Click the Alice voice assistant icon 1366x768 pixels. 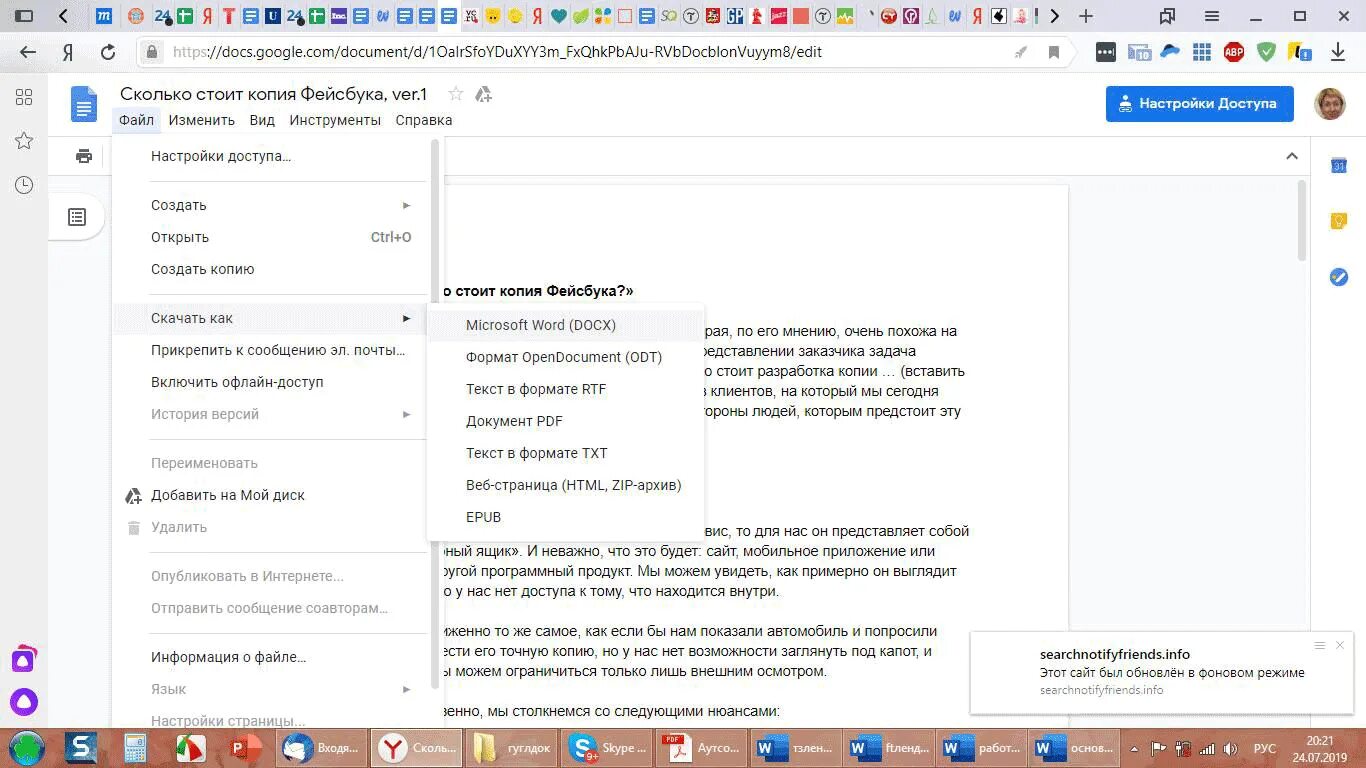point(24,701)
